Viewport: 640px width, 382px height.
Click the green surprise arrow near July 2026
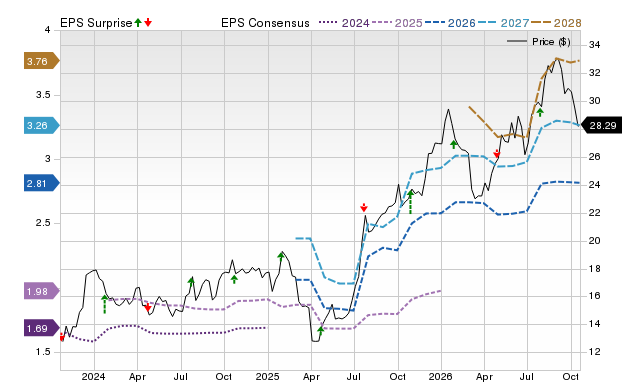540,112
